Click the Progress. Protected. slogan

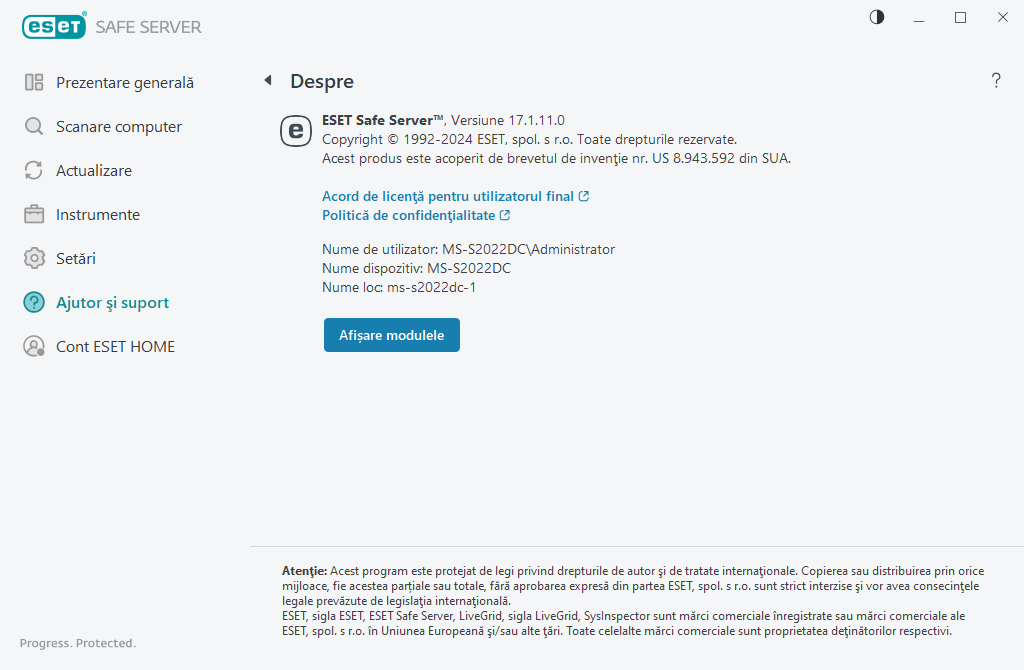pyautogui.click(x=78, y=643)
